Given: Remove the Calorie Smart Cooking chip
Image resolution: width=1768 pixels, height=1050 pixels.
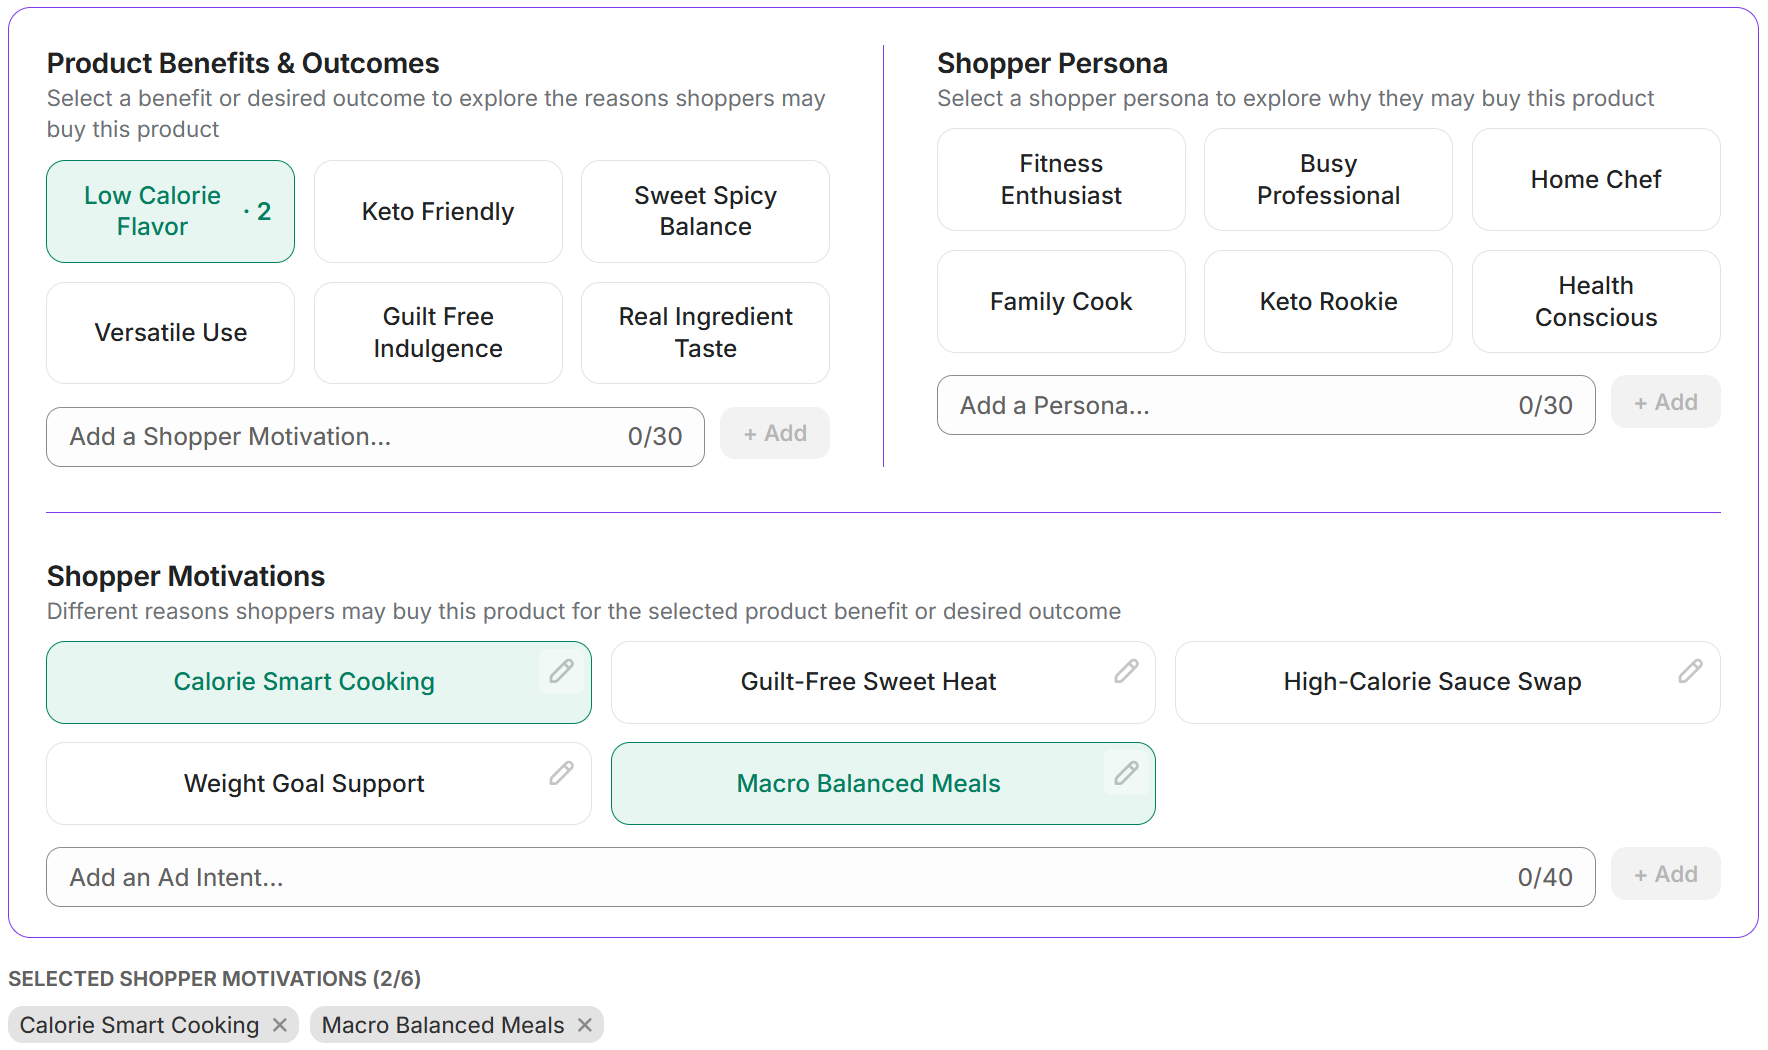Looking at the screenshot, I should coord(280,1025).
